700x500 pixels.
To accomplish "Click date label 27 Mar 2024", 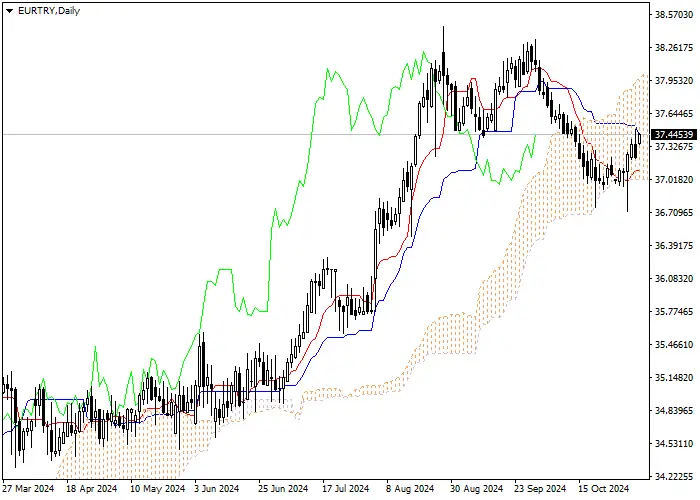I will point(29,489).
